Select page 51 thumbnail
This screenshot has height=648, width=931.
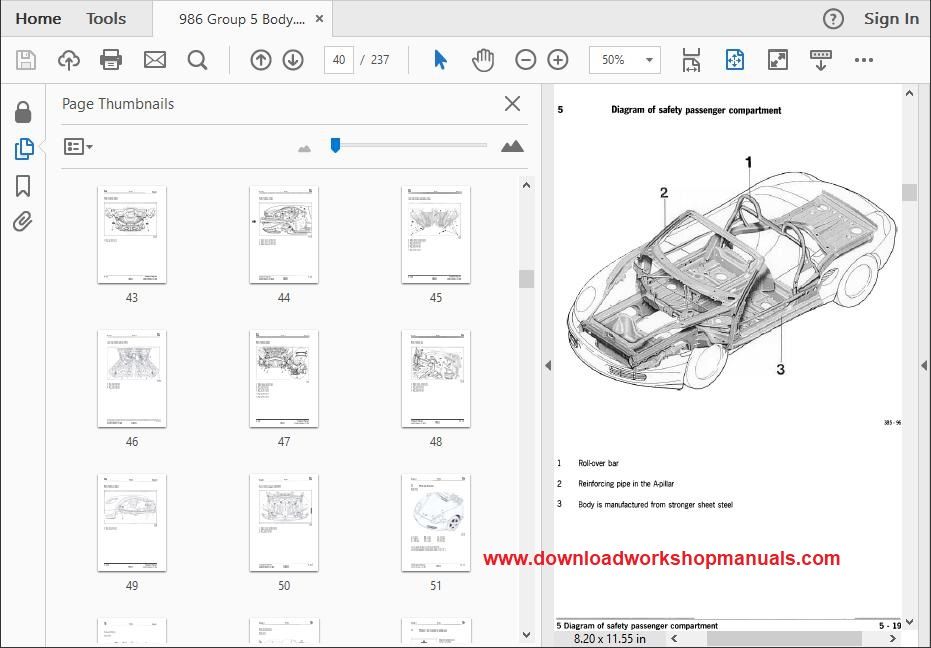pyautogui.click(x=436, y=523)
